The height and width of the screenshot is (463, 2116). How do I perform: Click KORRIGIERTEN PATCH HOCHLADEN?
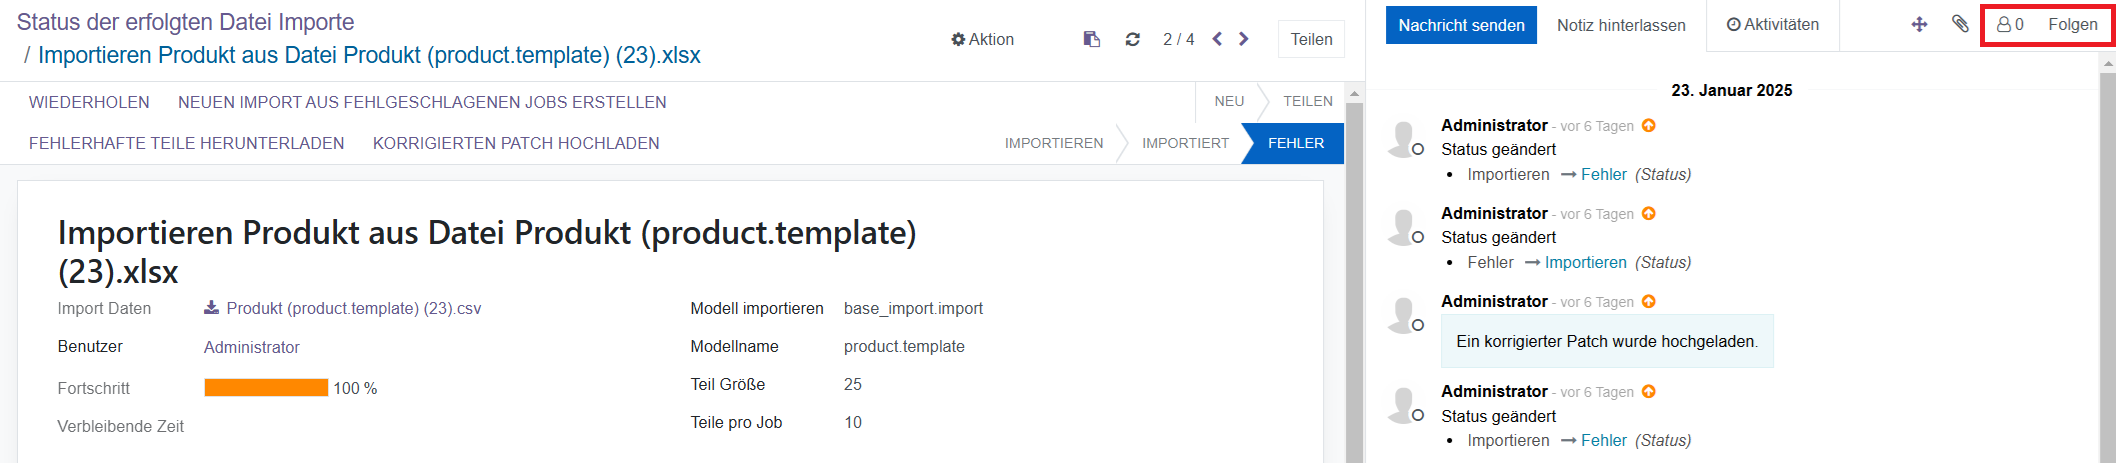coord(516,143)
